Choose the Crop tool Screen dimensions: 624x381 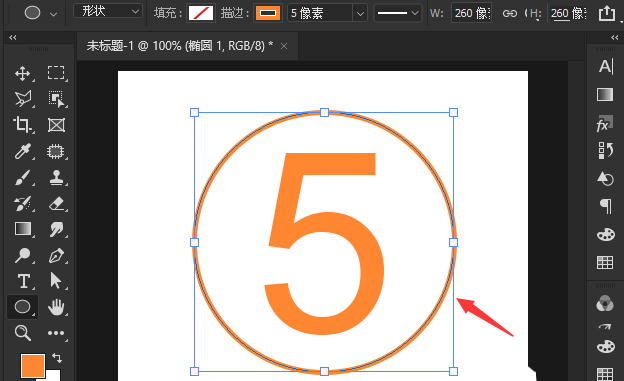click(22, 125)
